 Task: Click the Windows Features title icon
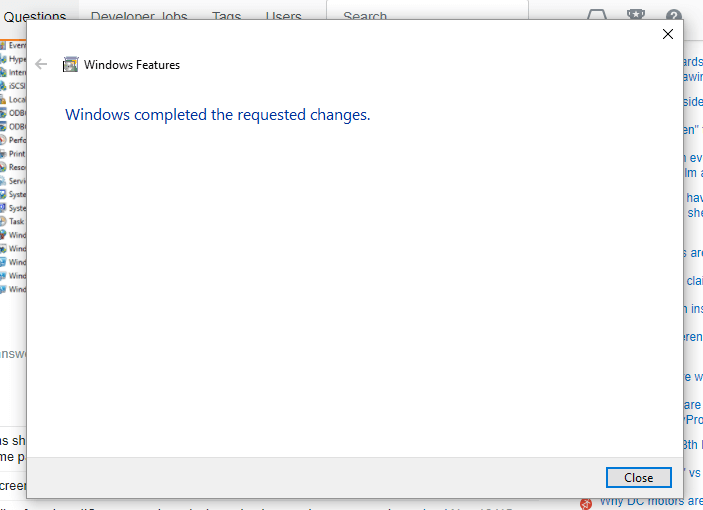70,65
